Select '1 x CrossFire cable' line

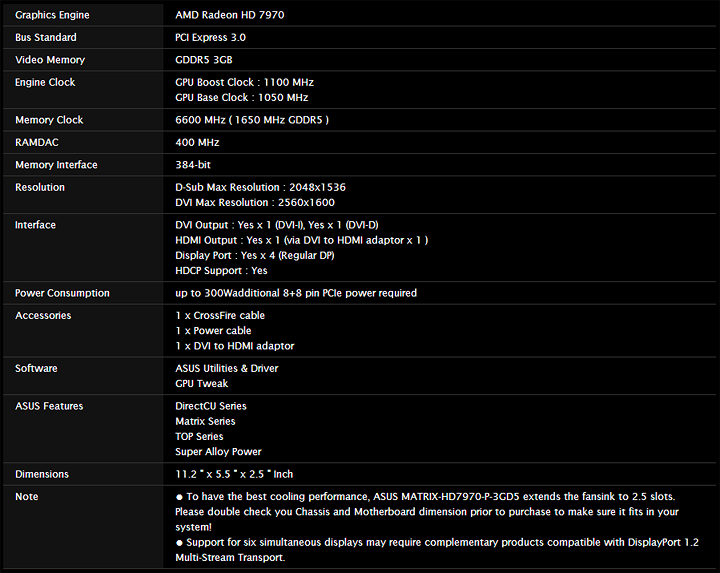coord(220,315)
